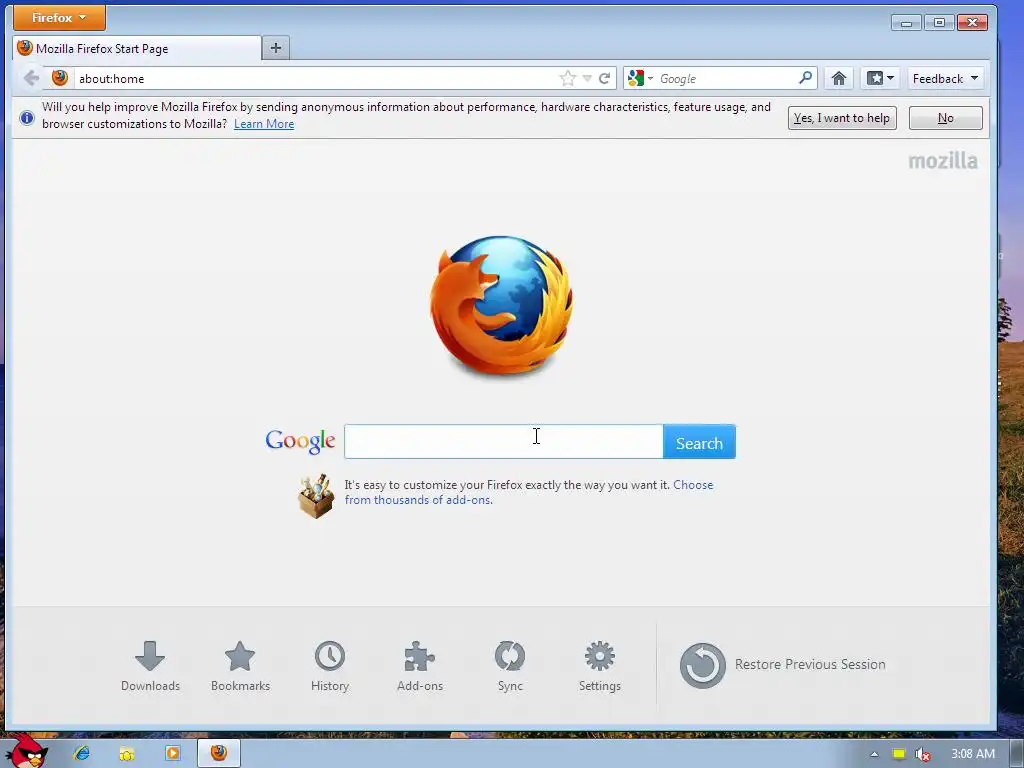Open the file explorer folder taskbar icon
Image resolution: width=1024 pixels, height=768 pixels.
[x=127, y=754]
